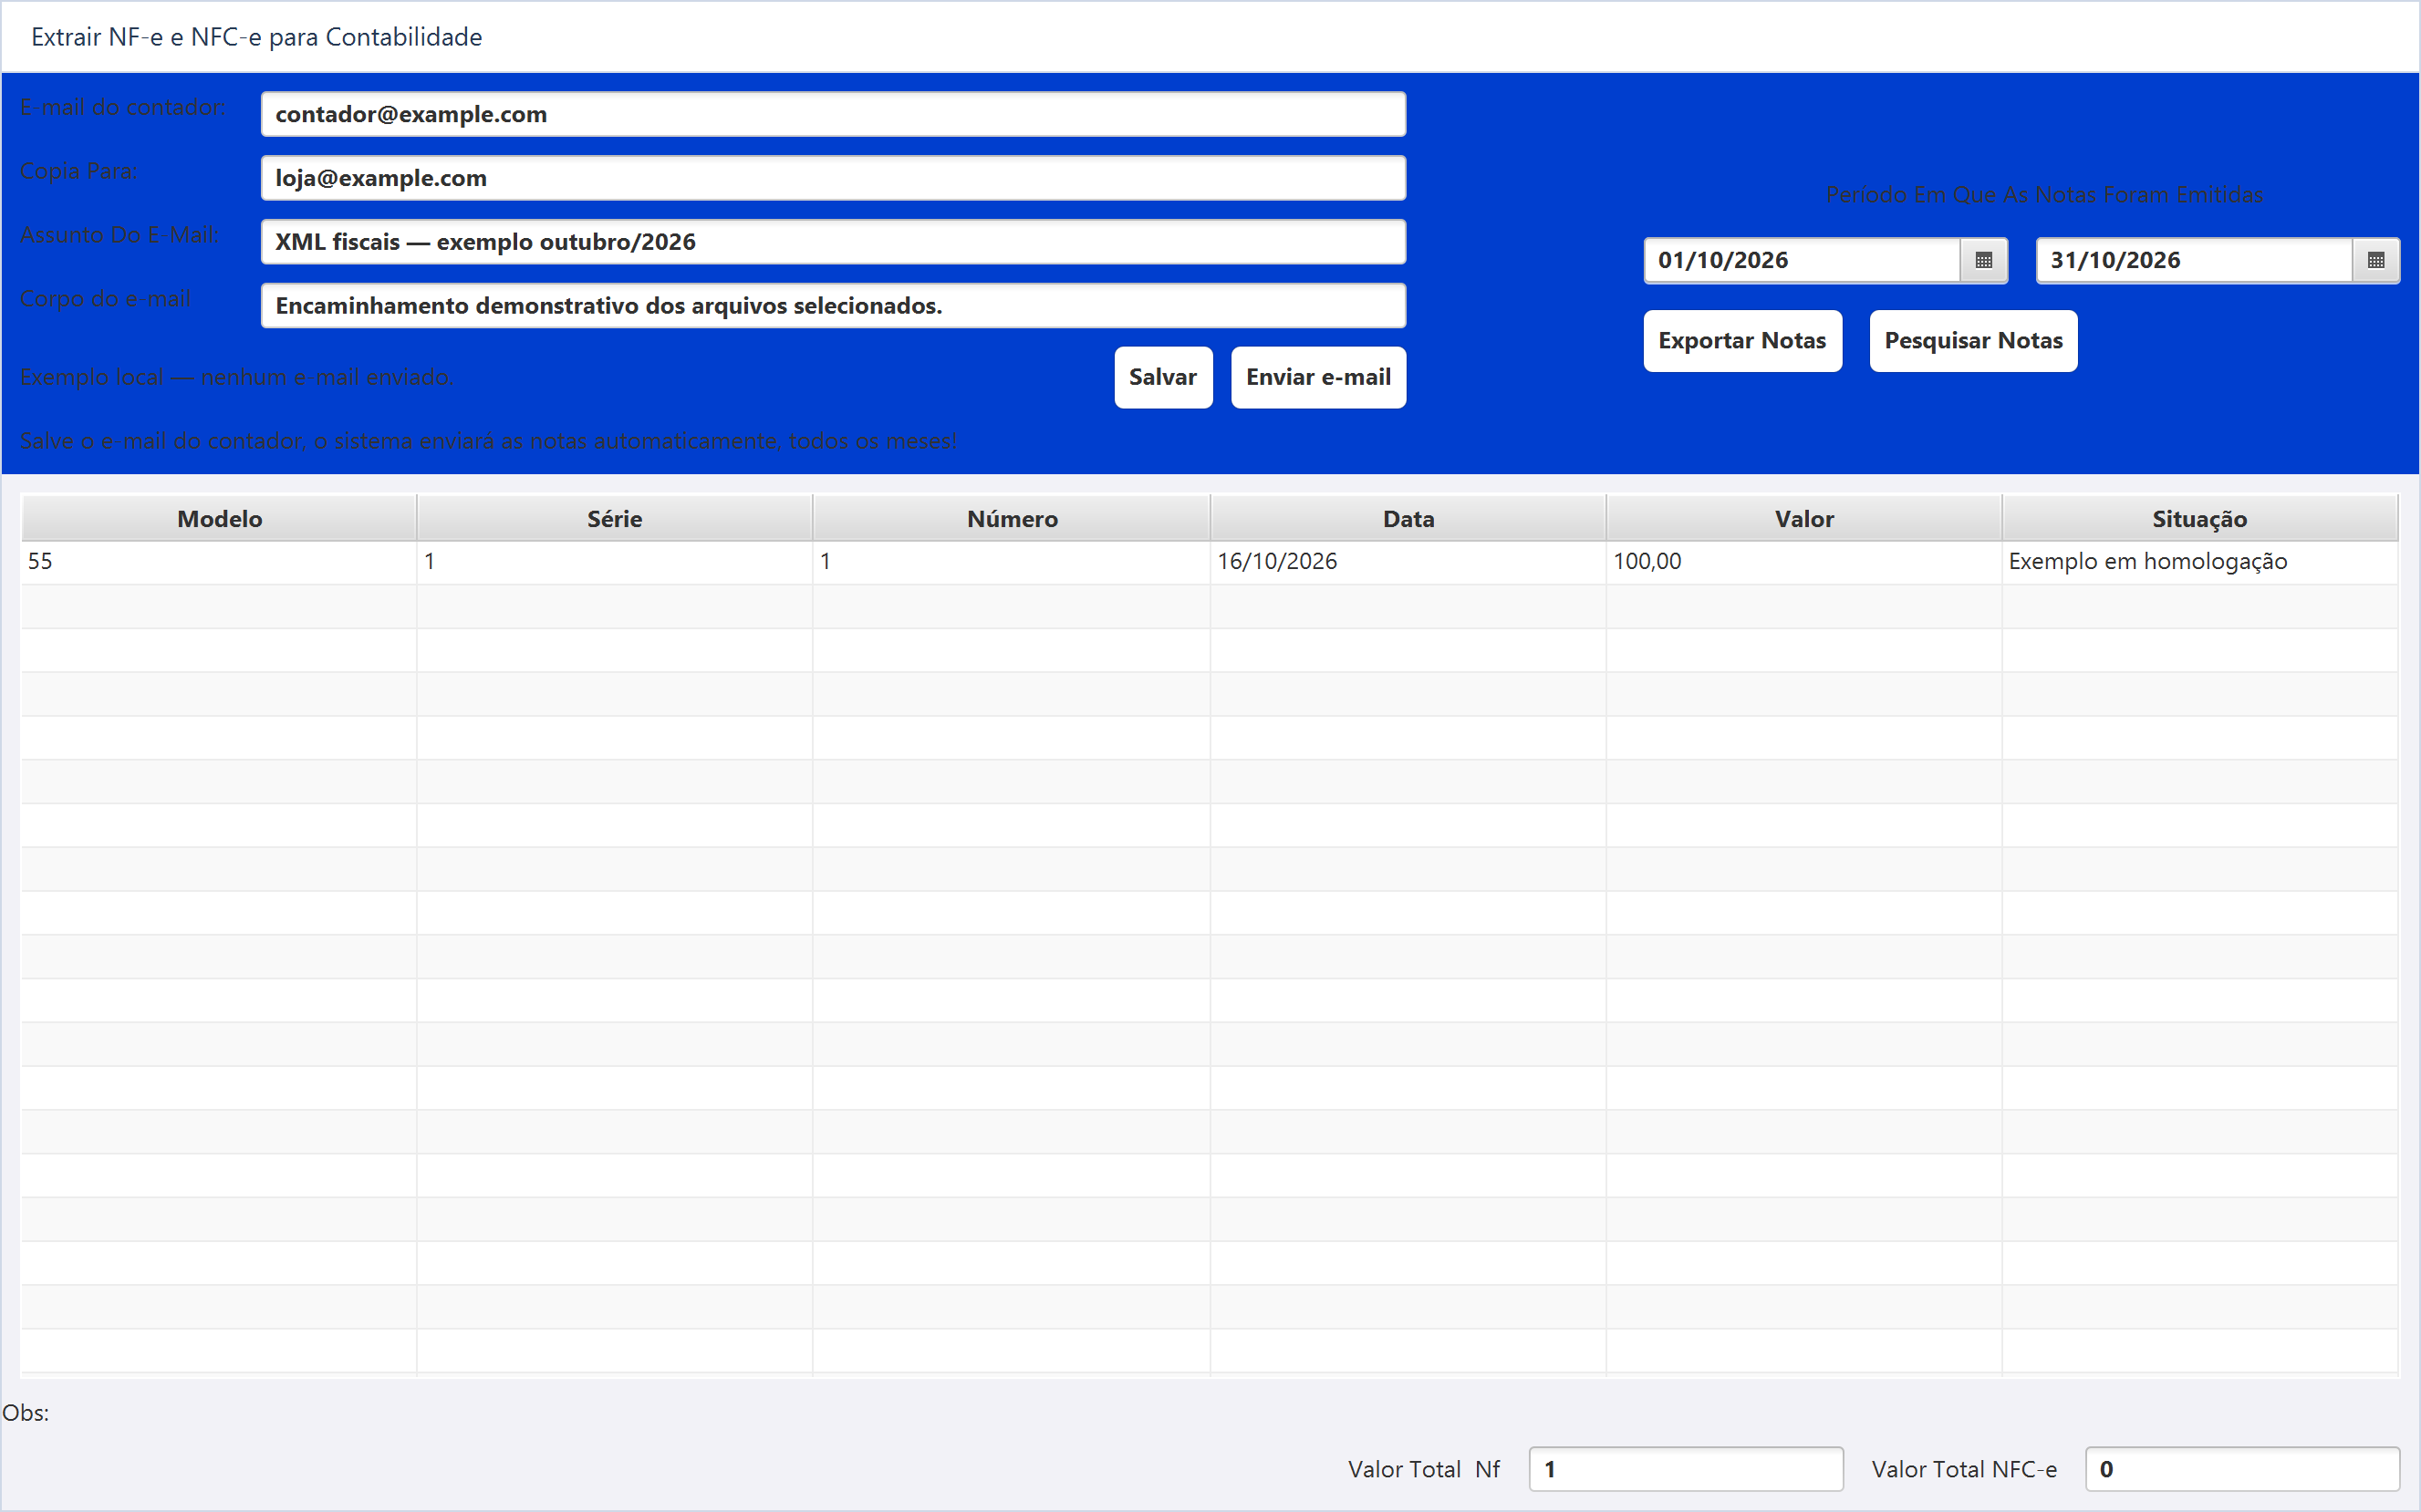
Task: Click the window title Extrair NF-e e NFC-e
Action: click(x=256, y=37)
